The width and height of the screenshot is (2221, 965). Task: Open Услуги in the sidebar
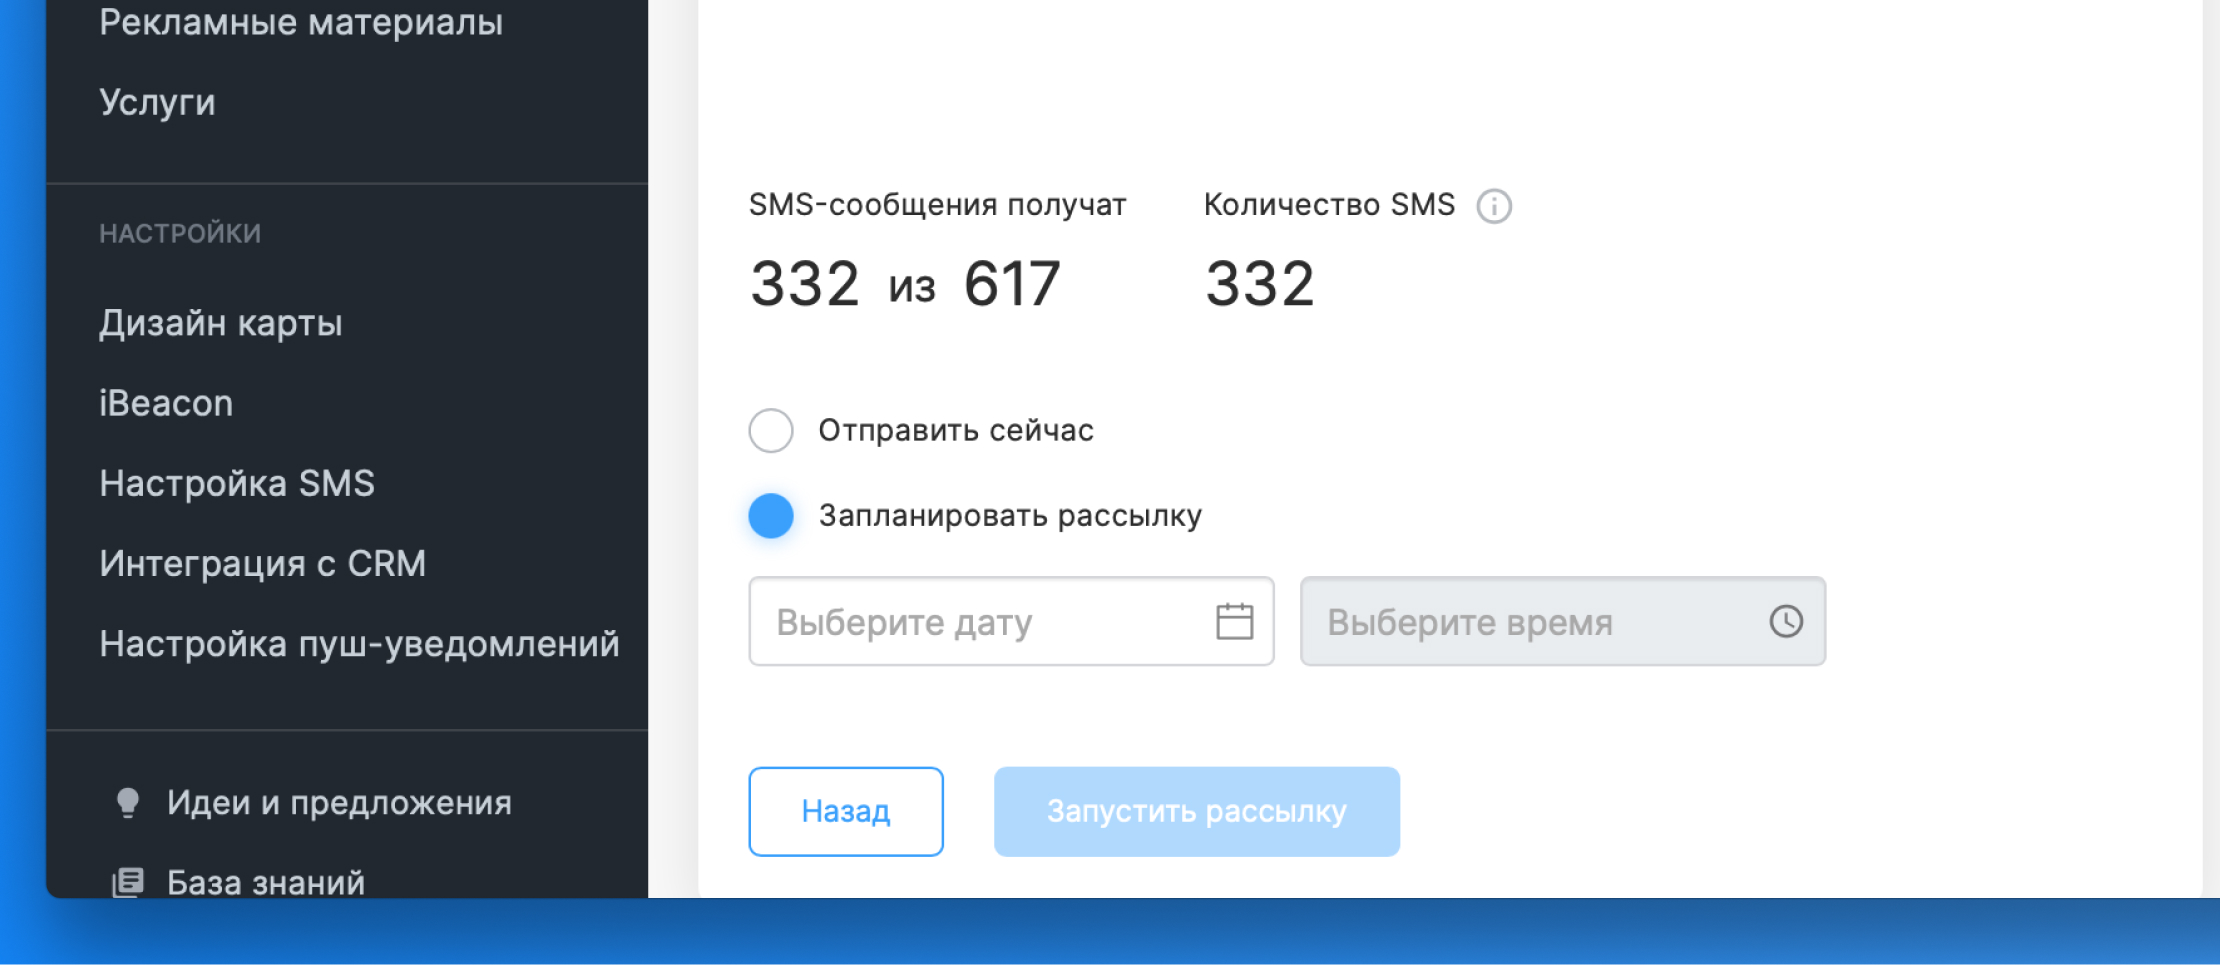tap(157, 103)
